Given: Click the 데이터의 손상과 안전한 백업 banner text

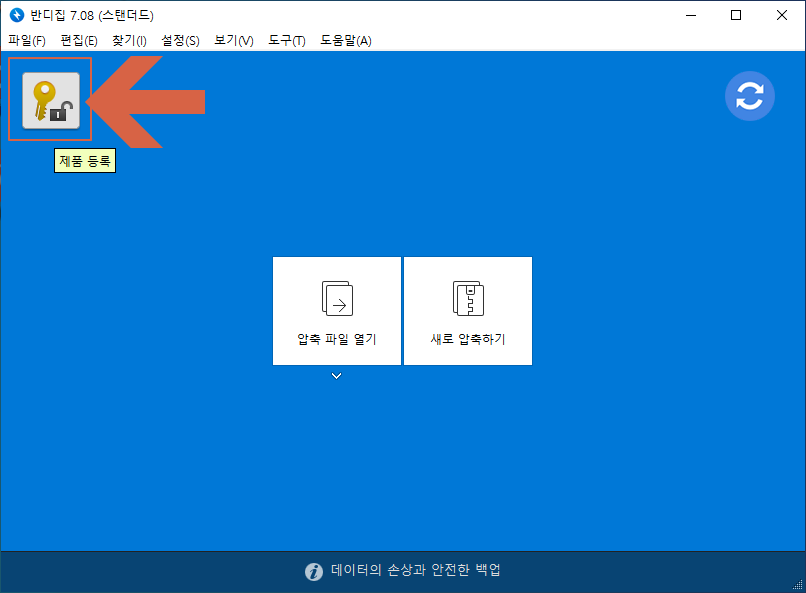Looking at the screenshot, I should click(x=415, y=570).
